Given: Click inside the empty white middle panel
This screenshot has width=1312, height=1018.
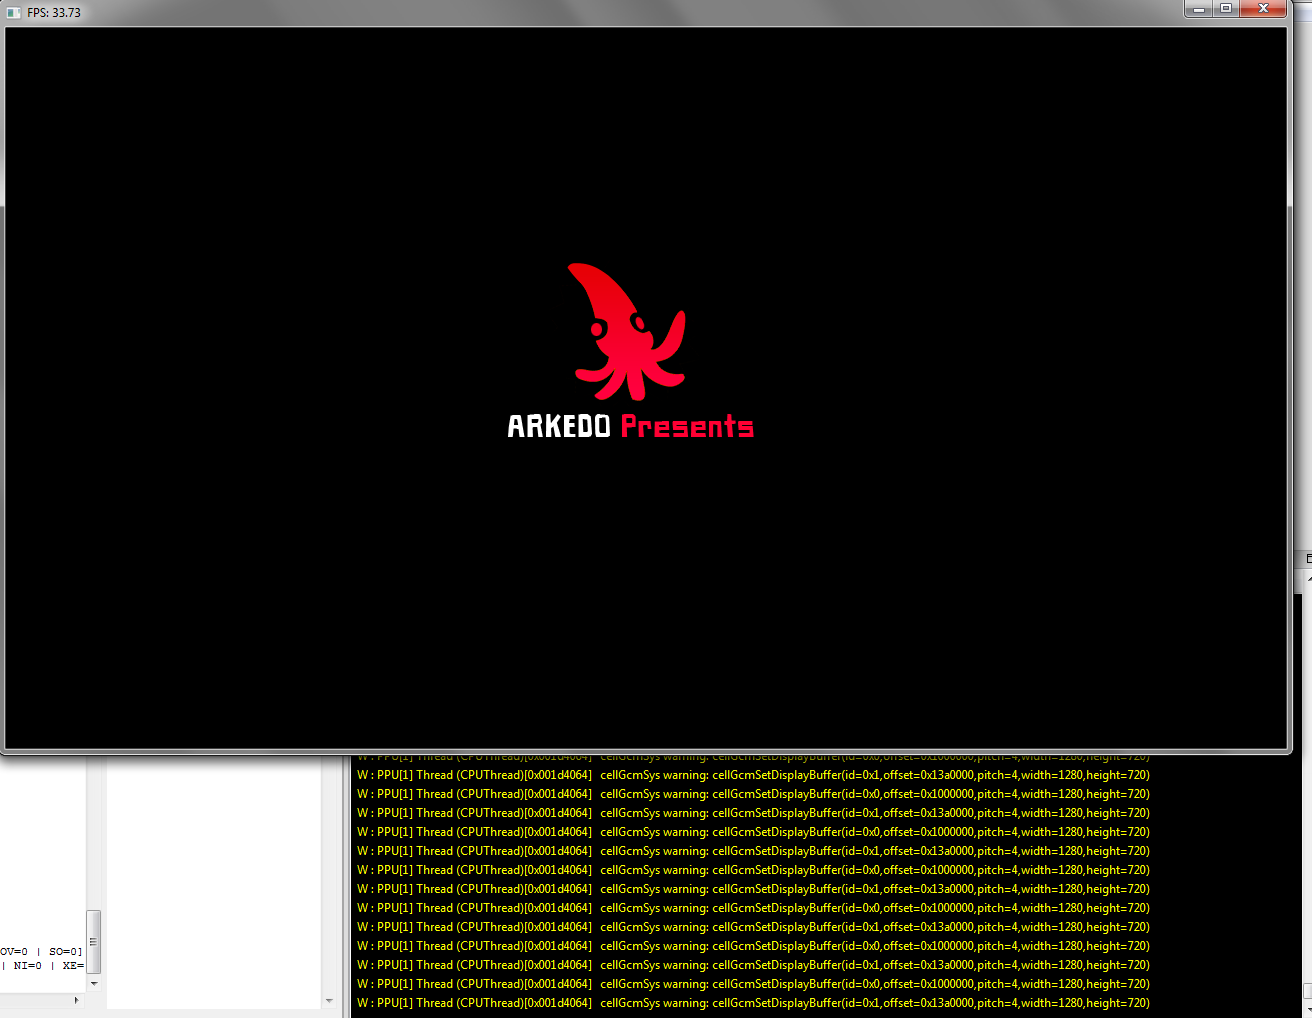Looking at the screenshot, I should 213,880.
